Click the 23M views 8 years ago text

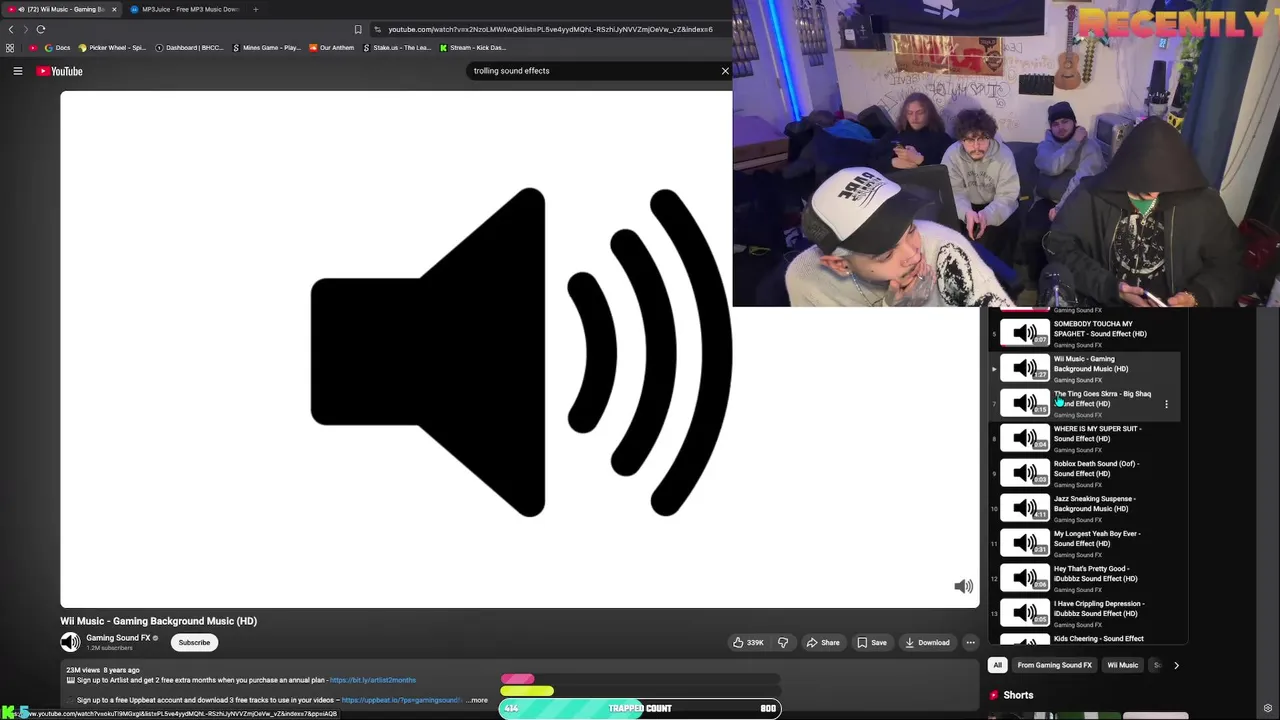click(103, 670)
